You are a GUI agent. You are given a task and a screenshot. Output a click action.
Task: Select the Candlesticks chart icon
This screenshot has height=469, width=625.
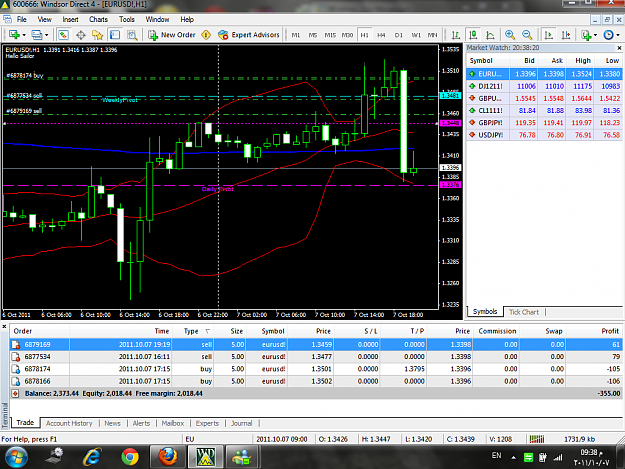point(473,35)
